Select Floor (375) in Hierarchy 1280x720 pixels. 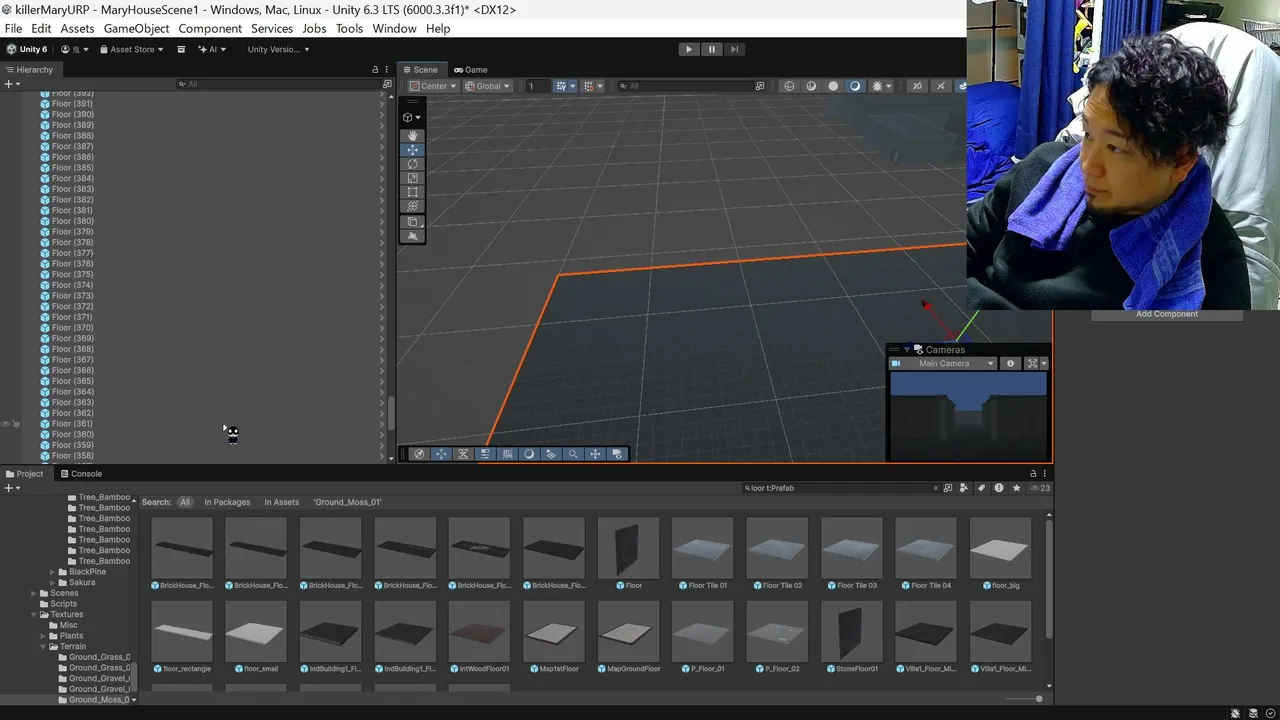coord(72,275)
